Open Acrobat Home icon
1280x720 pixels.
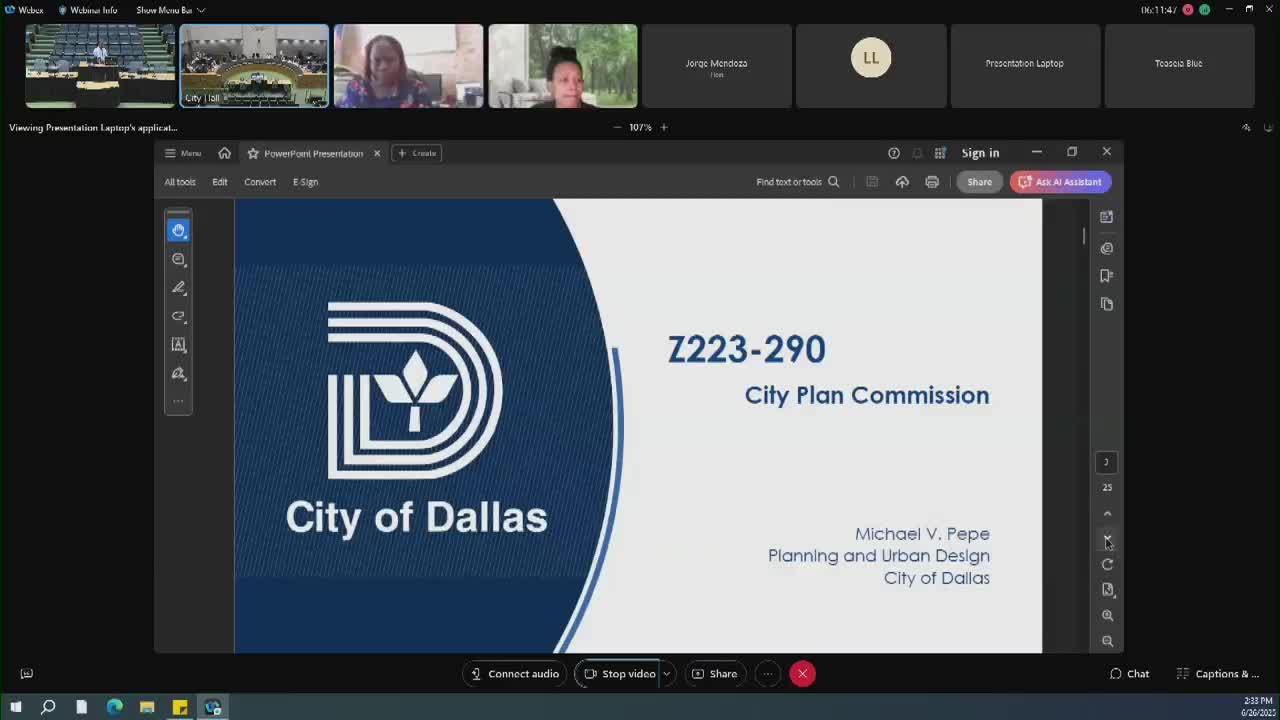click(x=224, y=153)
